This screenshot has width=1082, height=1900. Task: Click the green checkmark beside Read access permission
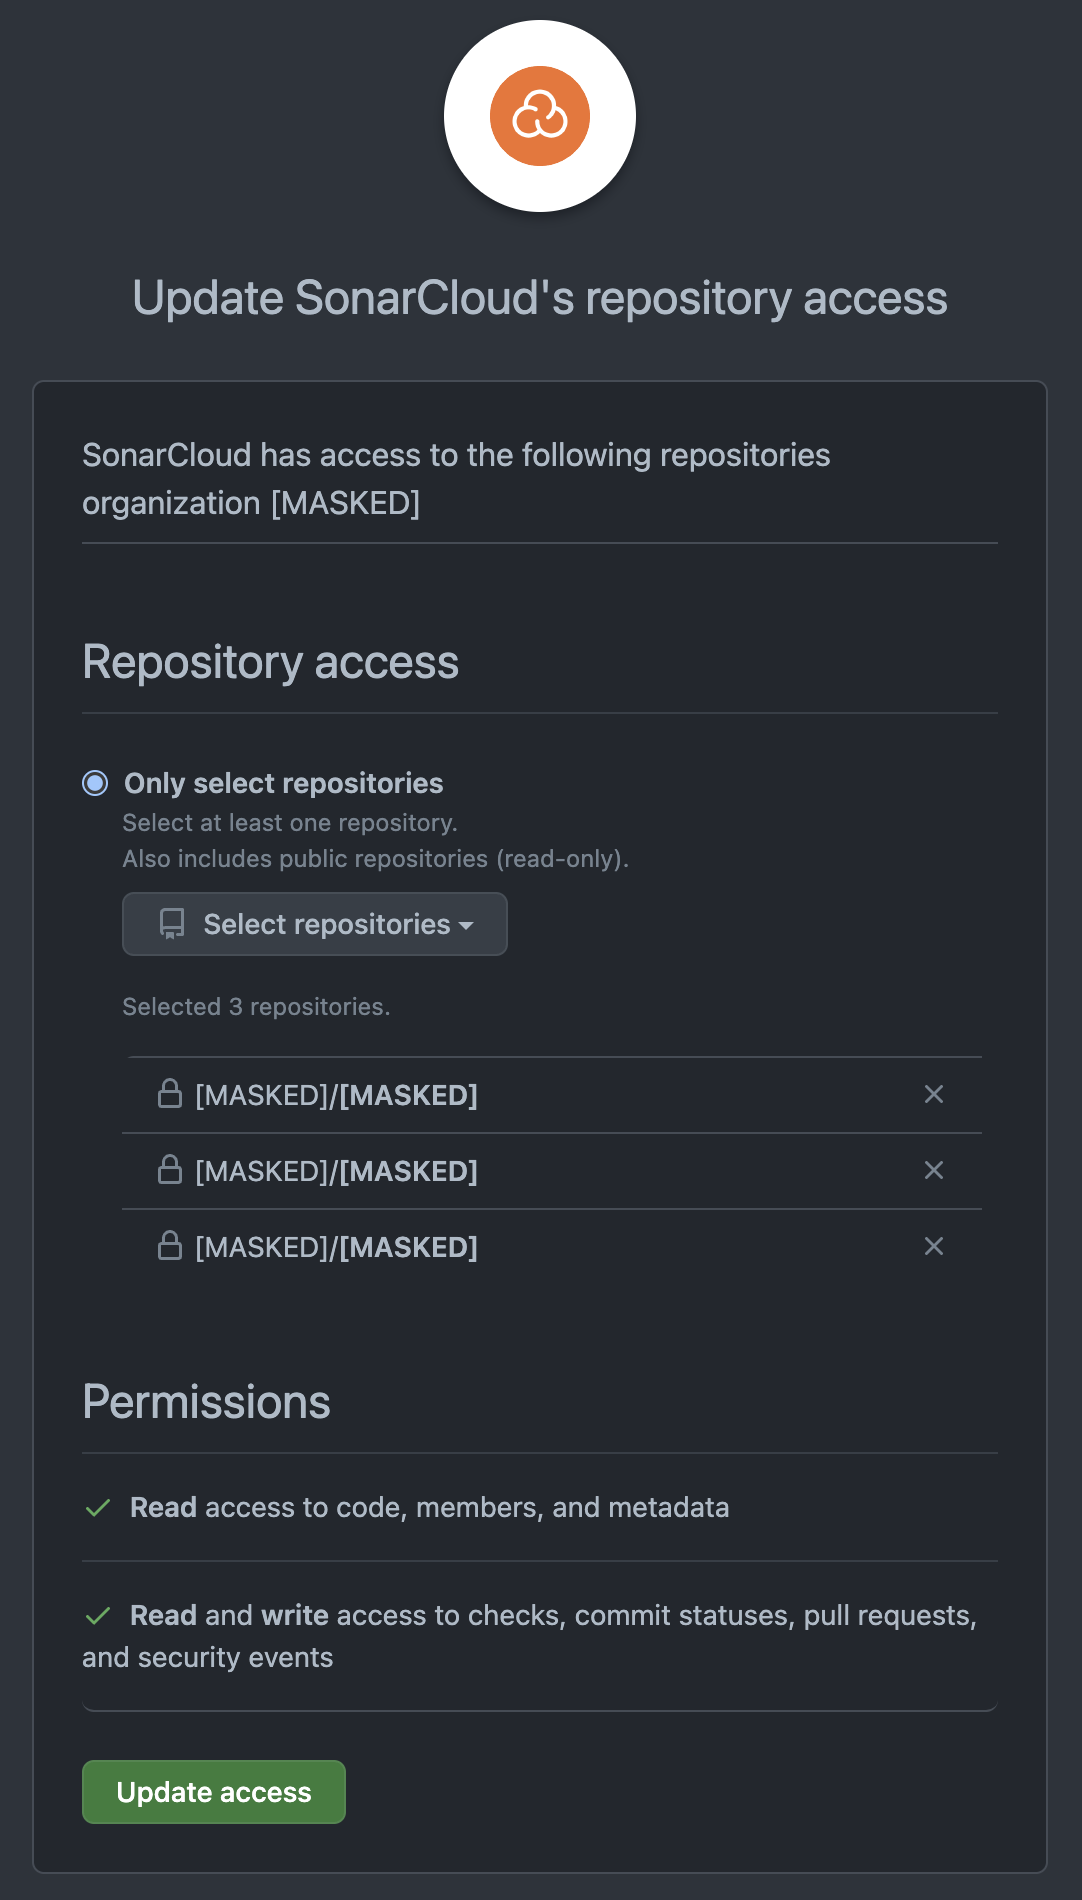(x=98, y=1508)
